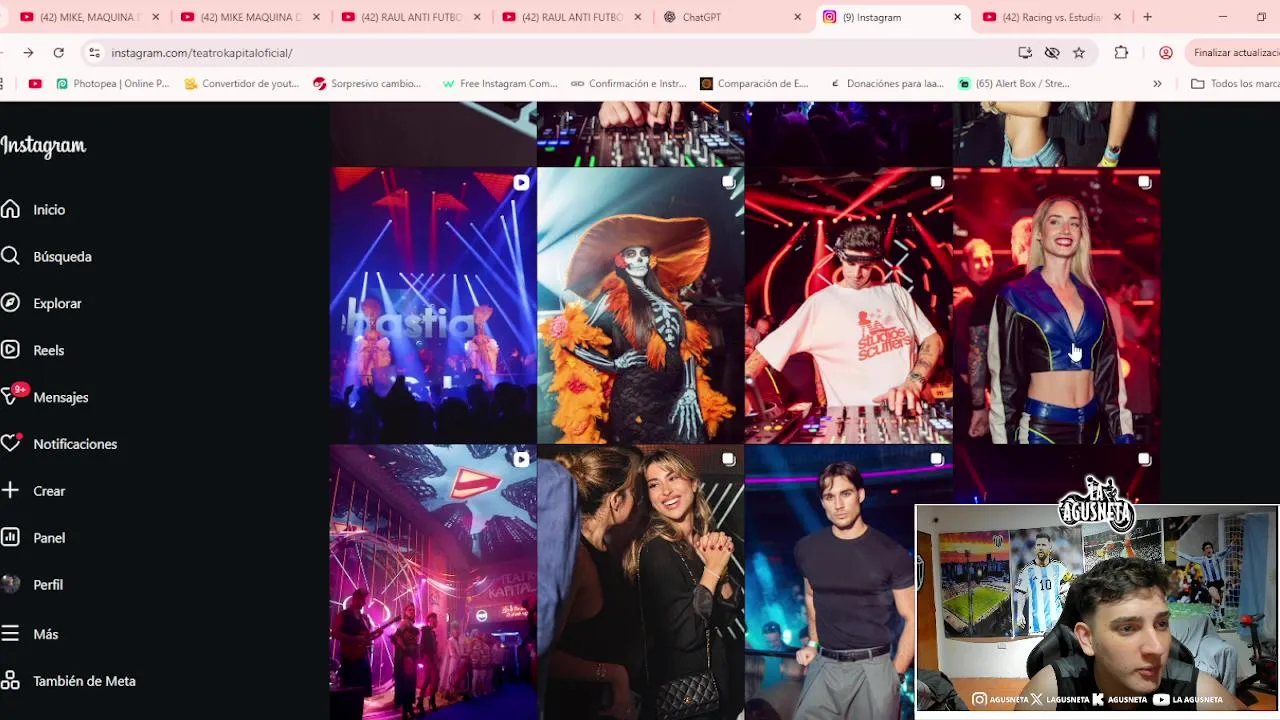Open Más hamburger menu icon
Image resolution: width=1280 pixels, height=720 pixels.
pyautogui.click(x=10, y=633)
